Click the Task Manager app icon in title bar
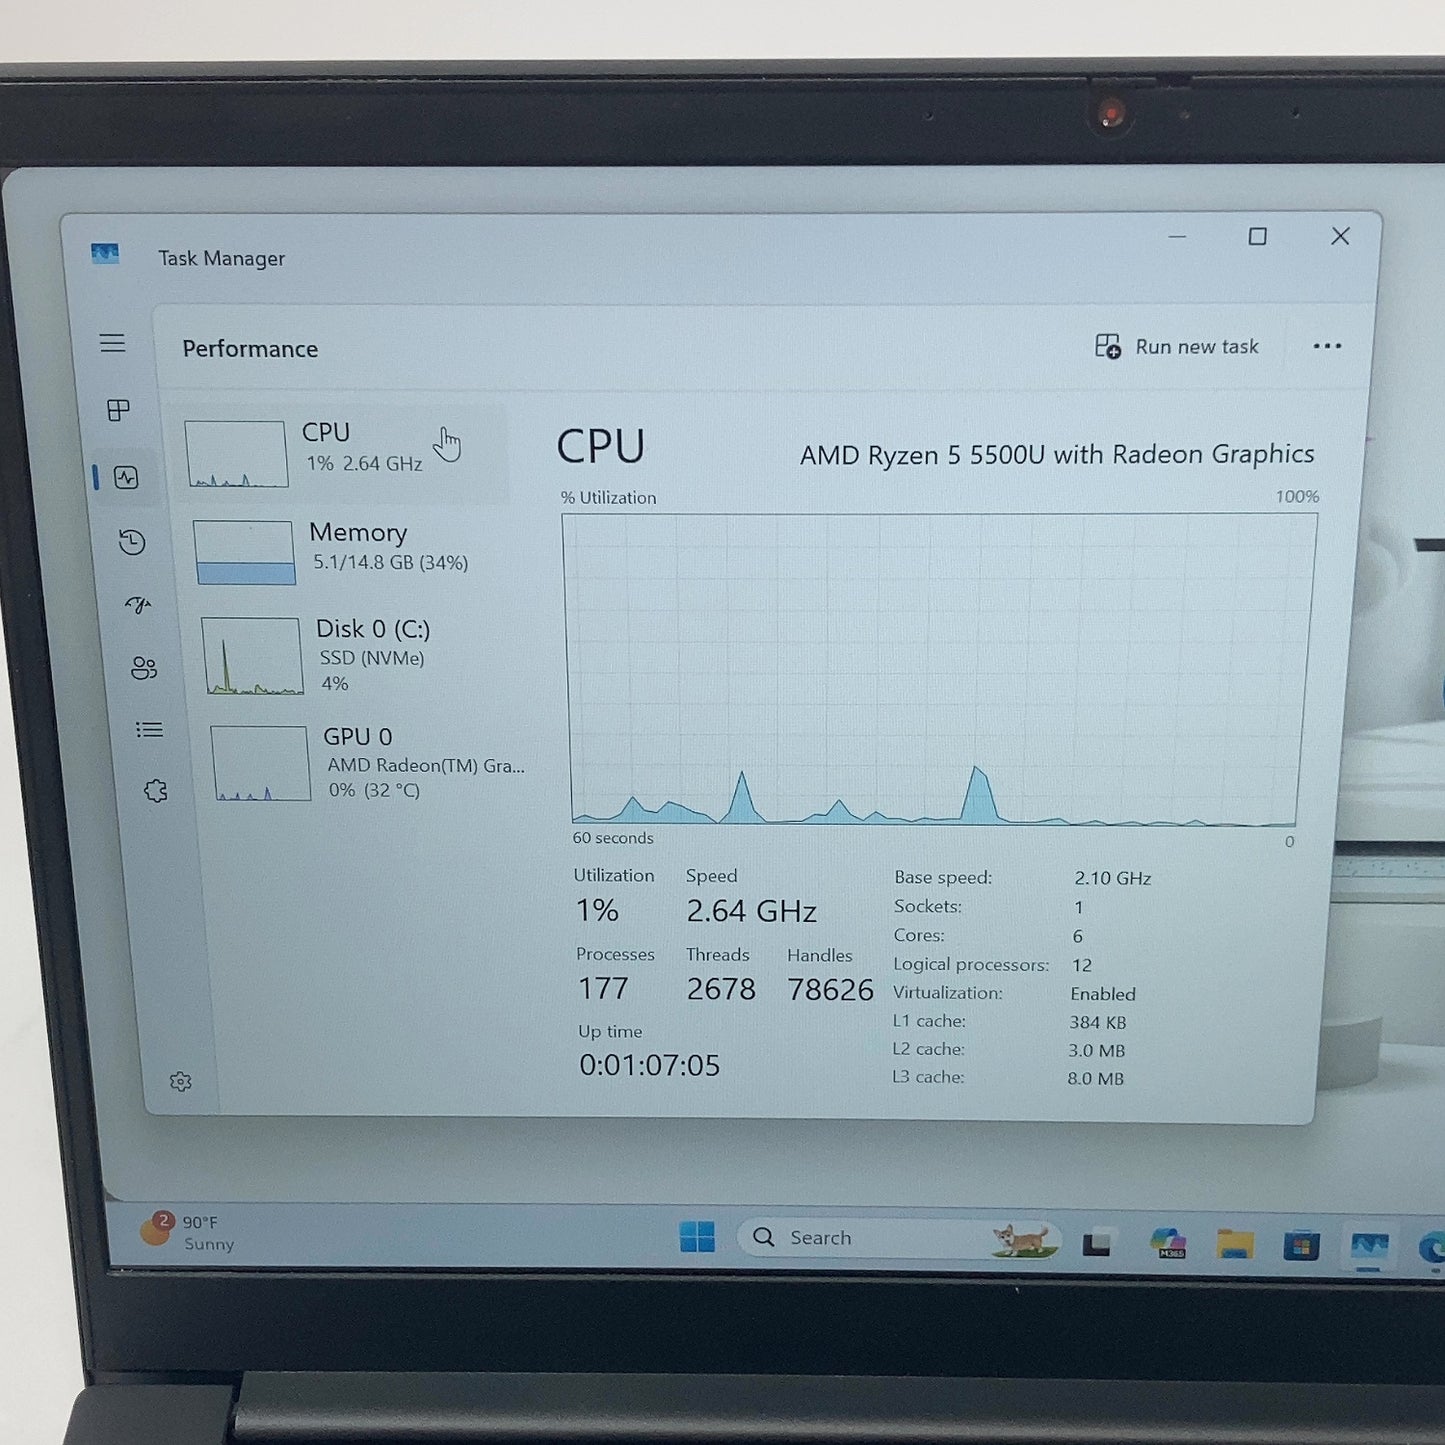 pos(105,254)
